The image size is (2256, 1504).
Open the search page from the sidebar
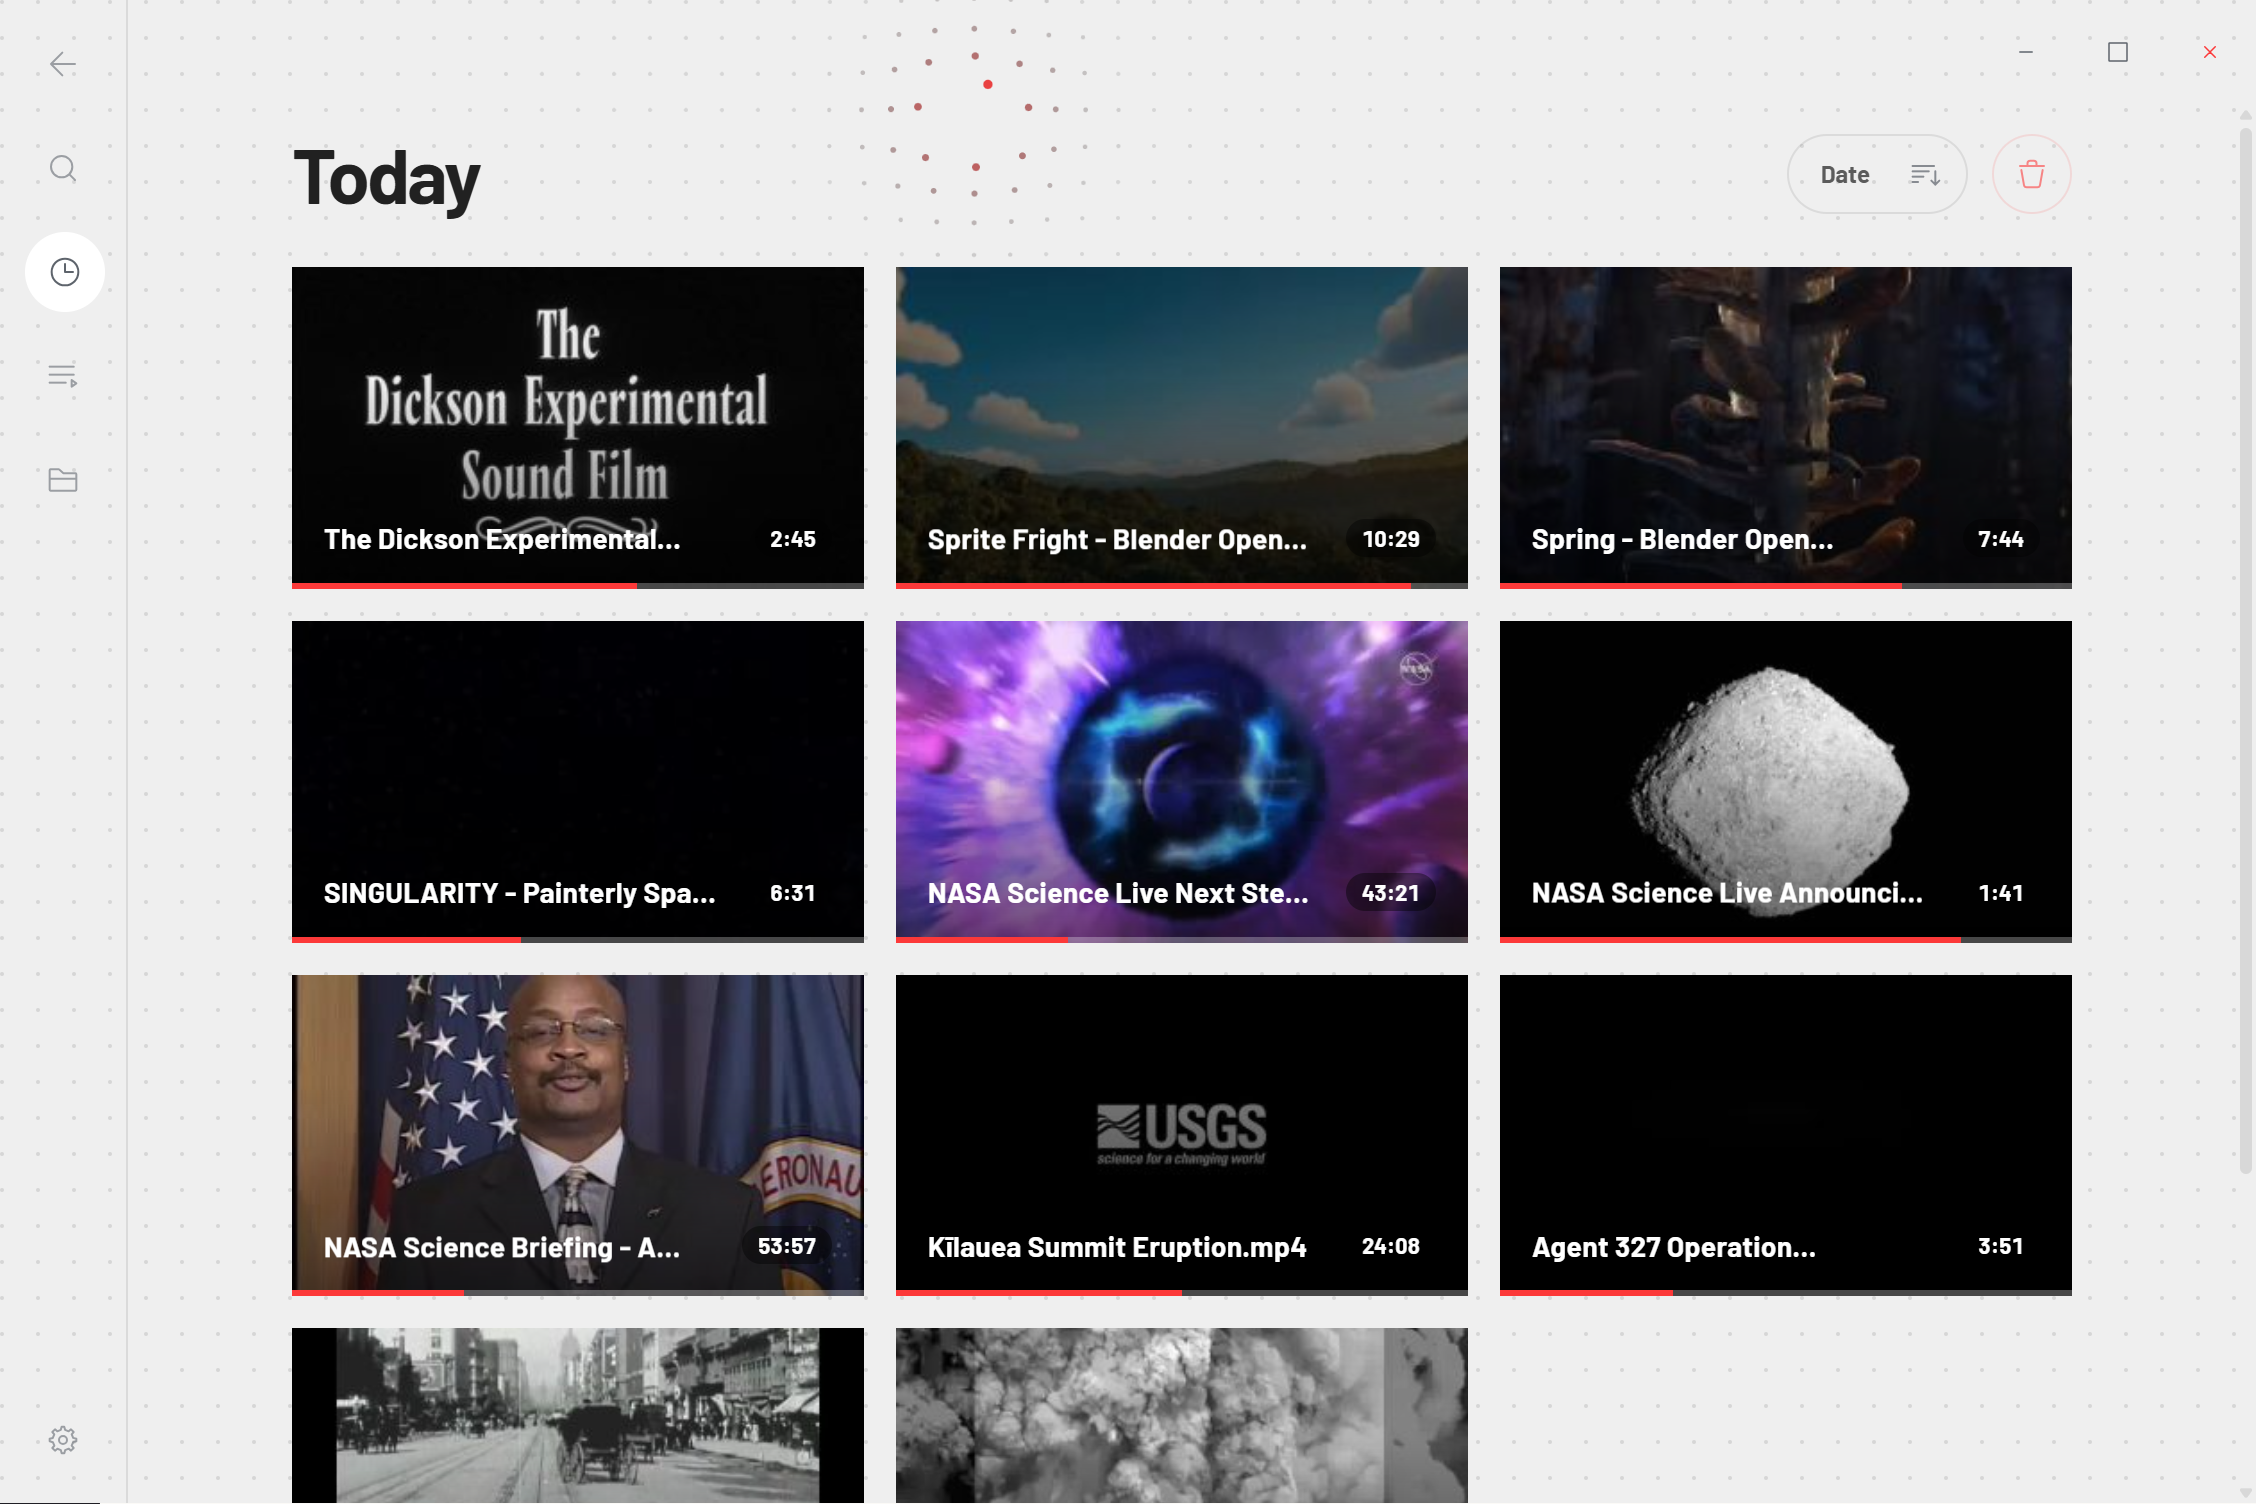[x=63, y=168]
